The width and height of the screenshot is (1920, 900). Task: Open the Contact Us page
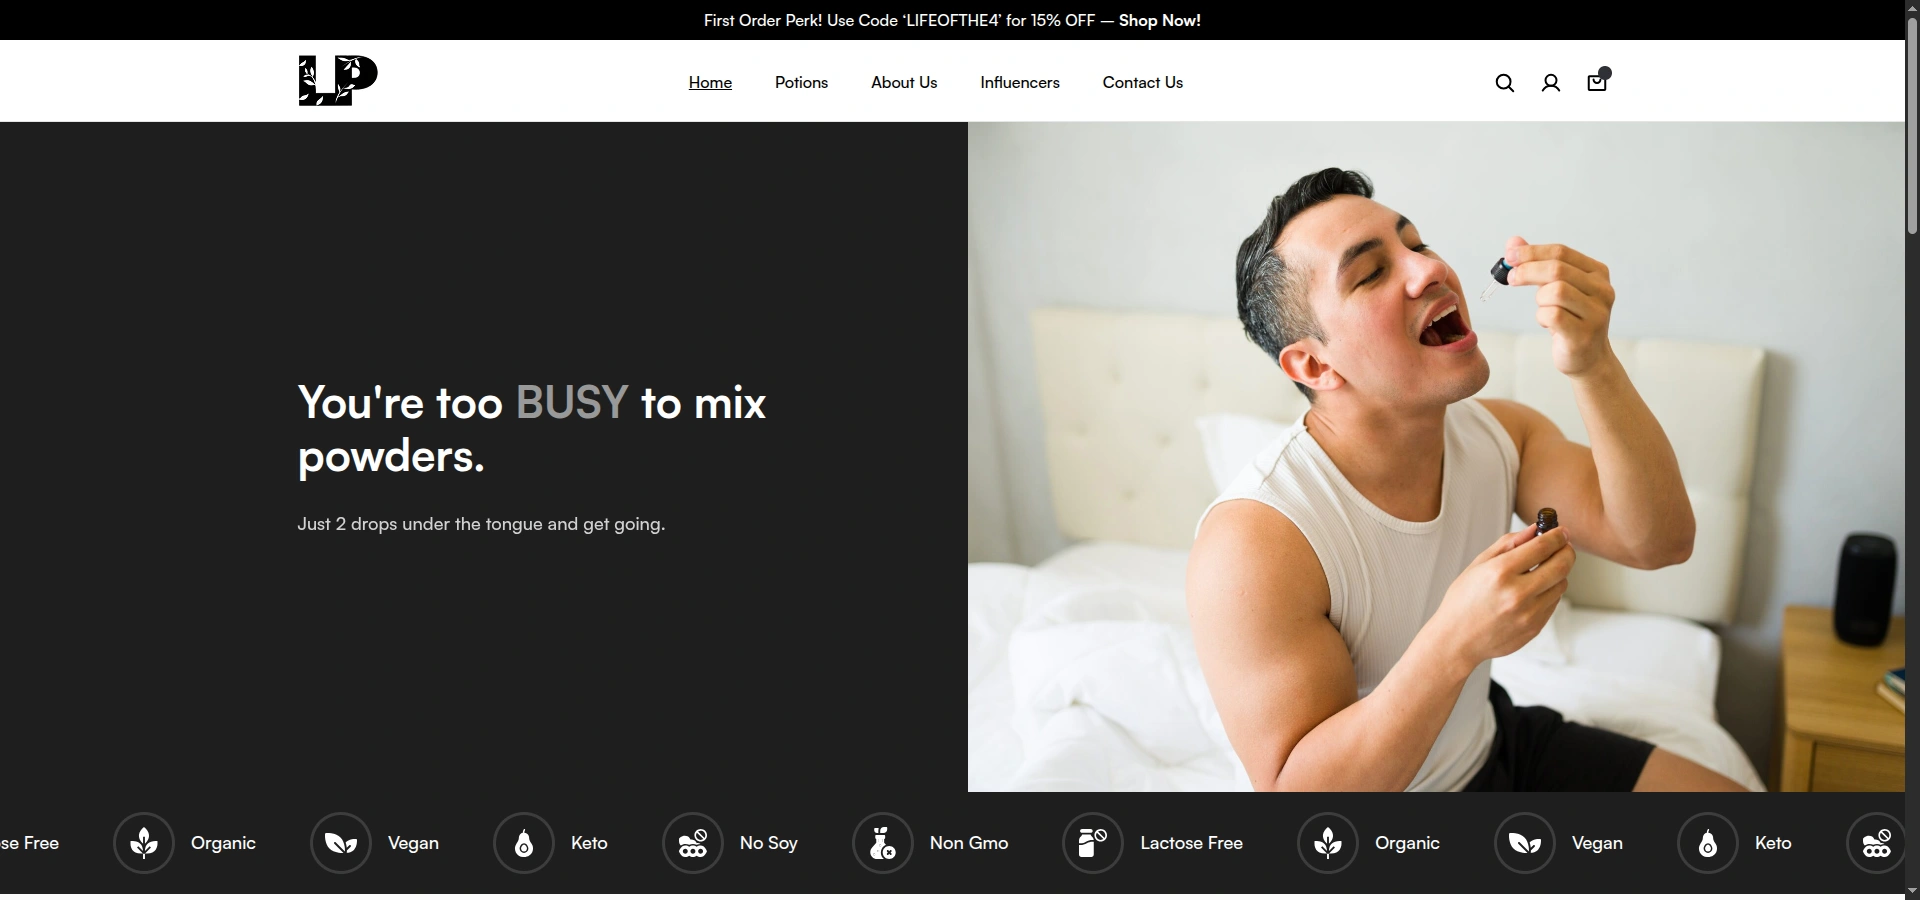click(1142, 83)
